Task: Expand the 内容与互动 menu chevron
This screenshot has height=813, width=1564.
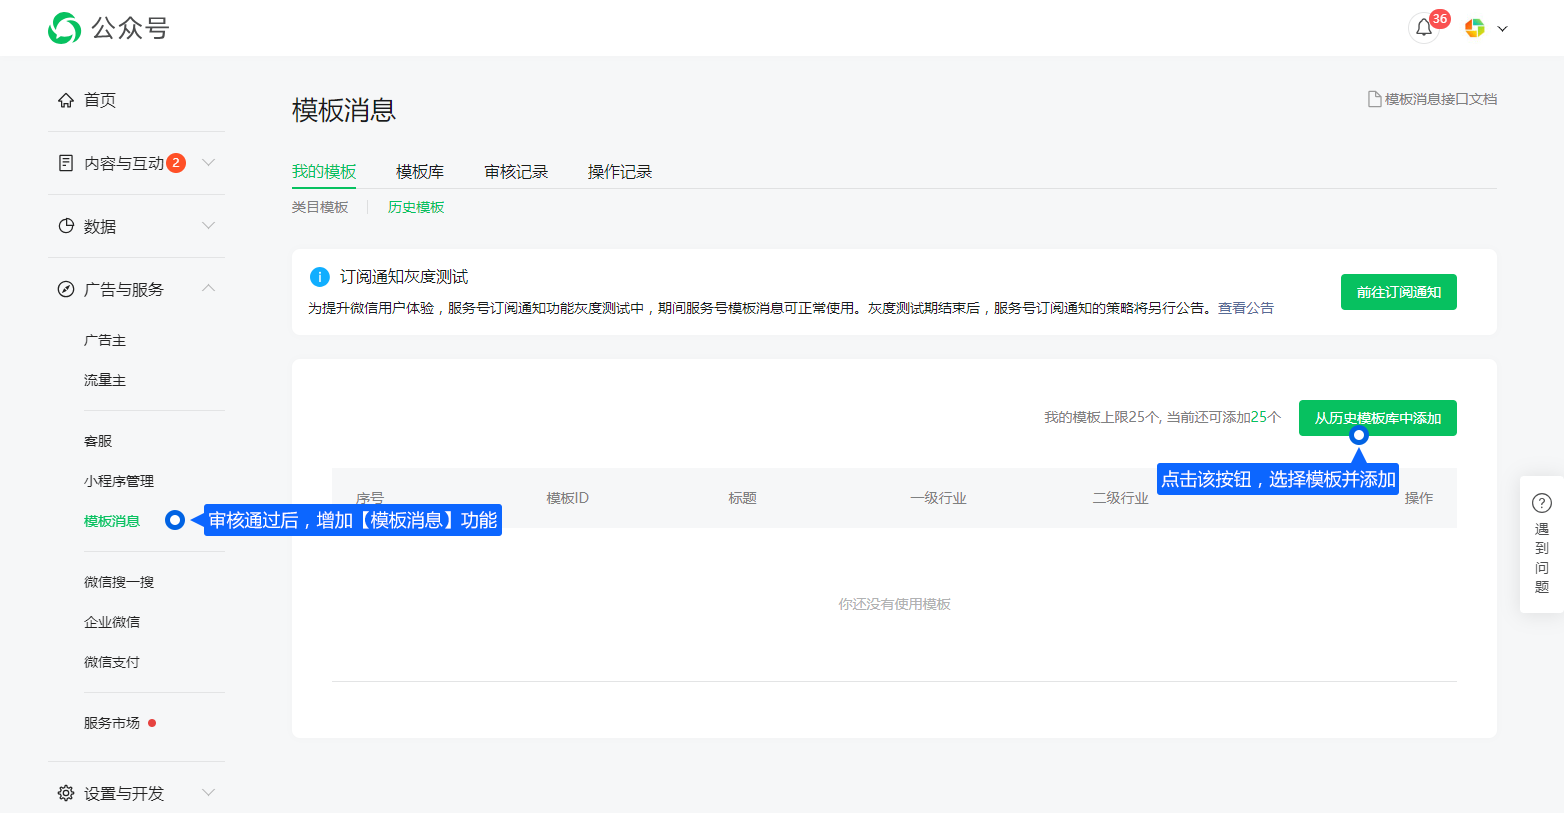Action: (x=208, y=163)
